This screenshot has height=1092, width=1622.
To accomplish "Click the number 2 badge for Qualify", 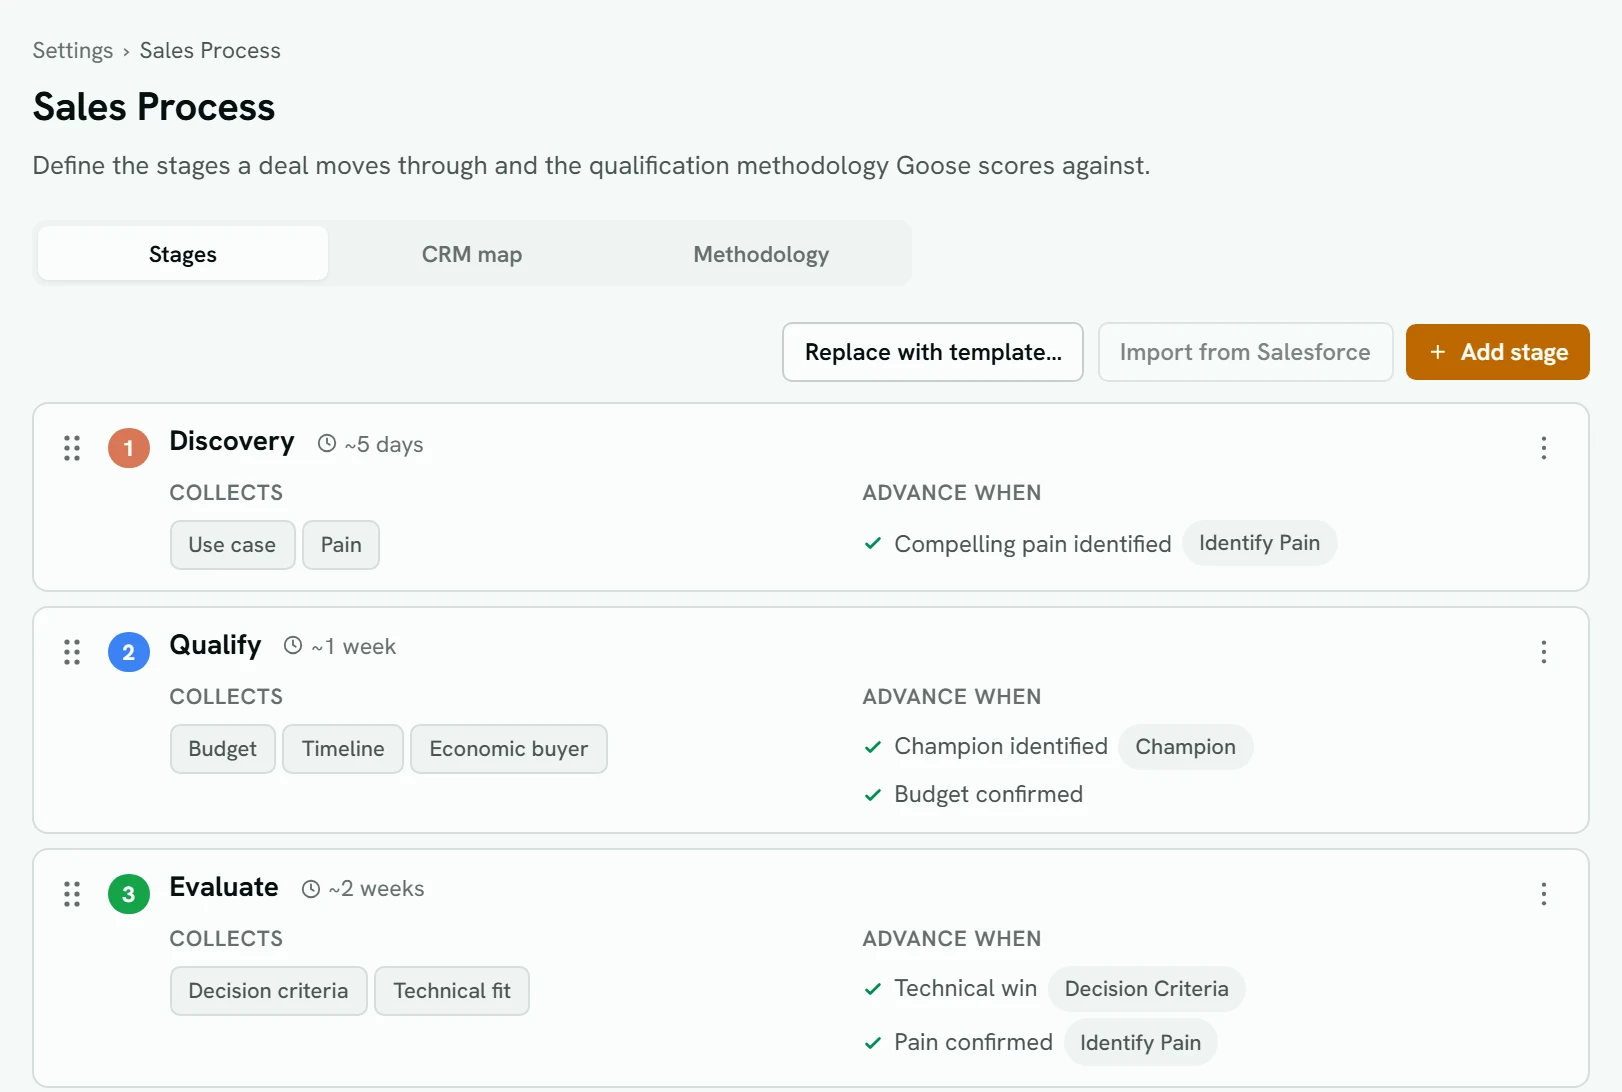I will pyautogui.click(x=129, y=652).
